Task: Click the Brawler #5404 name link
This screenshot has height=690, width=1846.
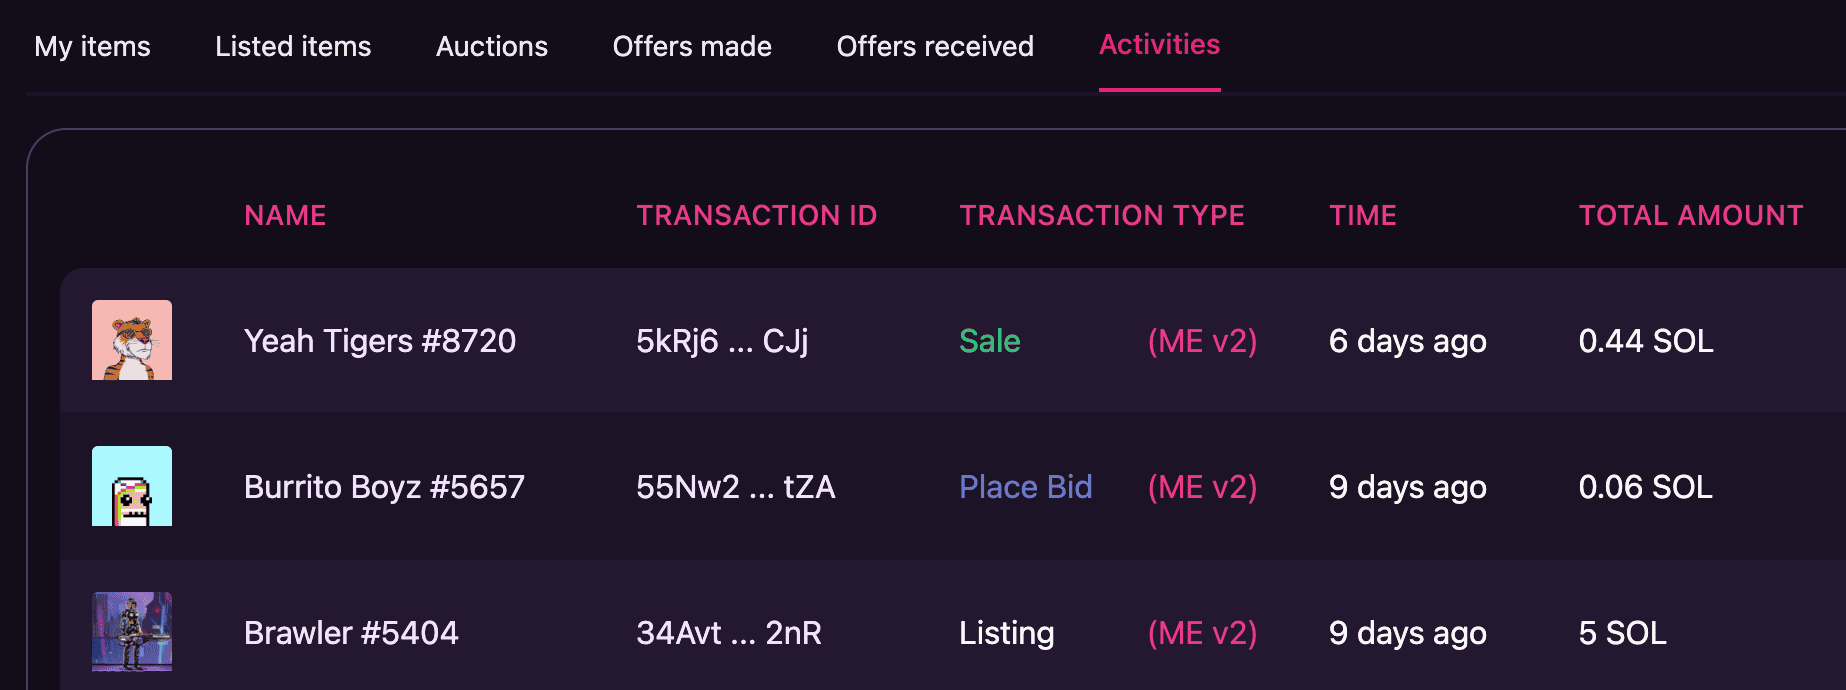Action: [352, 632]
